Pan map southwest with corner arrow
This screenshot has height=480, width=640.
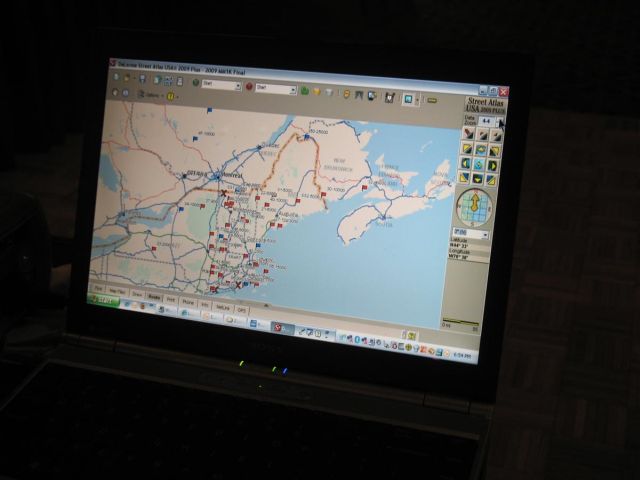click(x=464, y=178)
